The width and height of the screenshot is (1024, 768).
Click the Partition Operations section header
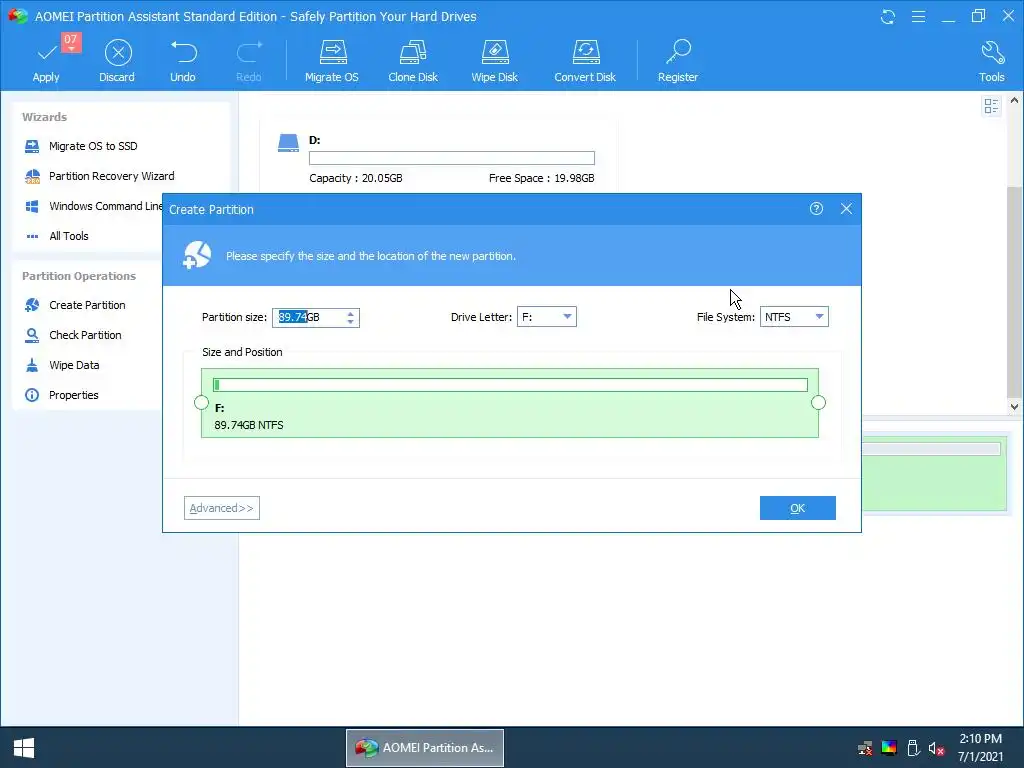tap(79, 276)
